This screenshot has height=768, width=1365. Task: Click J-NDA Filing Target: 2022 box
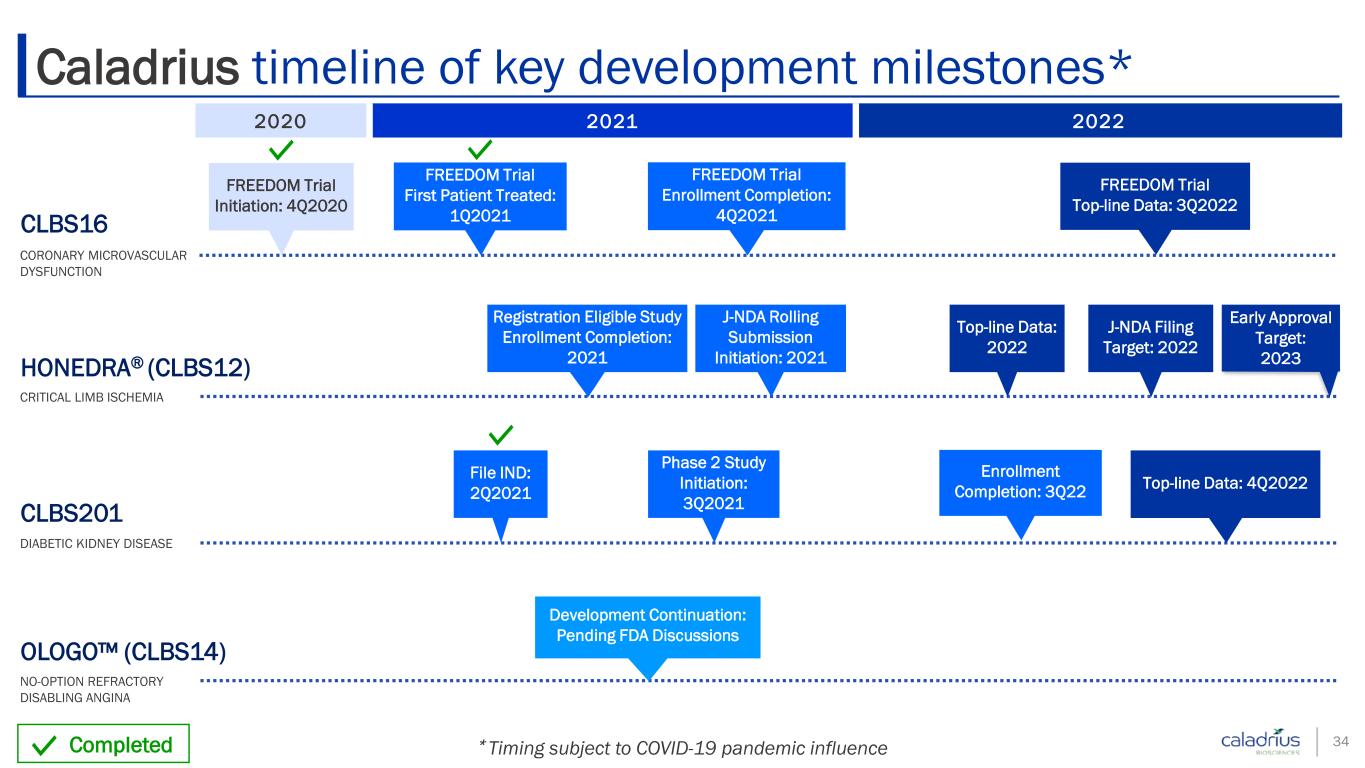pos(1150,338)
